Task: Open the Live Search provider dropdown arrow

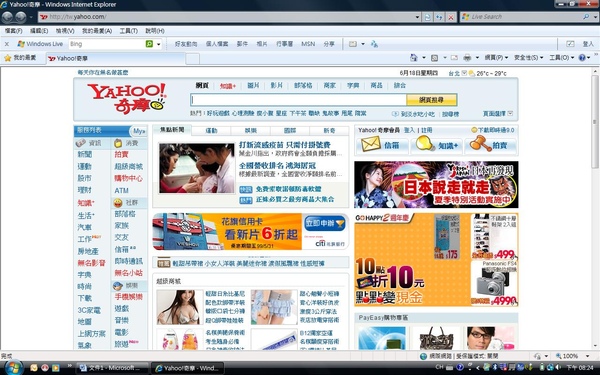Action: pos(595,17)
